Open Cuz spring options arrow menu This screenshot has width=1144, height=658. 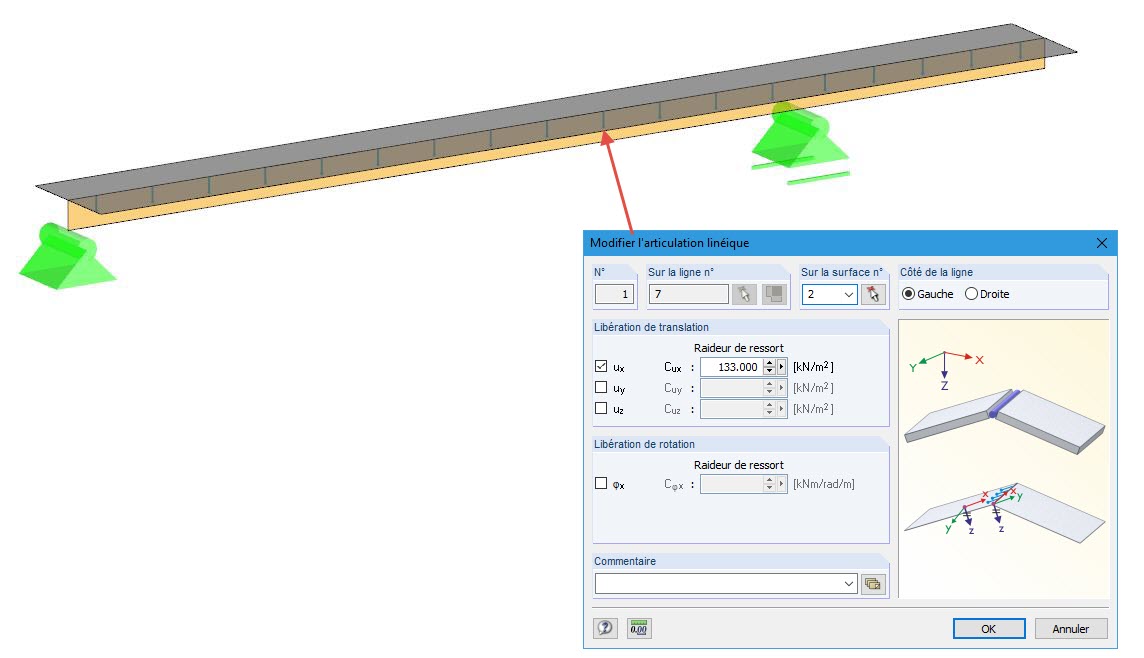coord(782,409)
